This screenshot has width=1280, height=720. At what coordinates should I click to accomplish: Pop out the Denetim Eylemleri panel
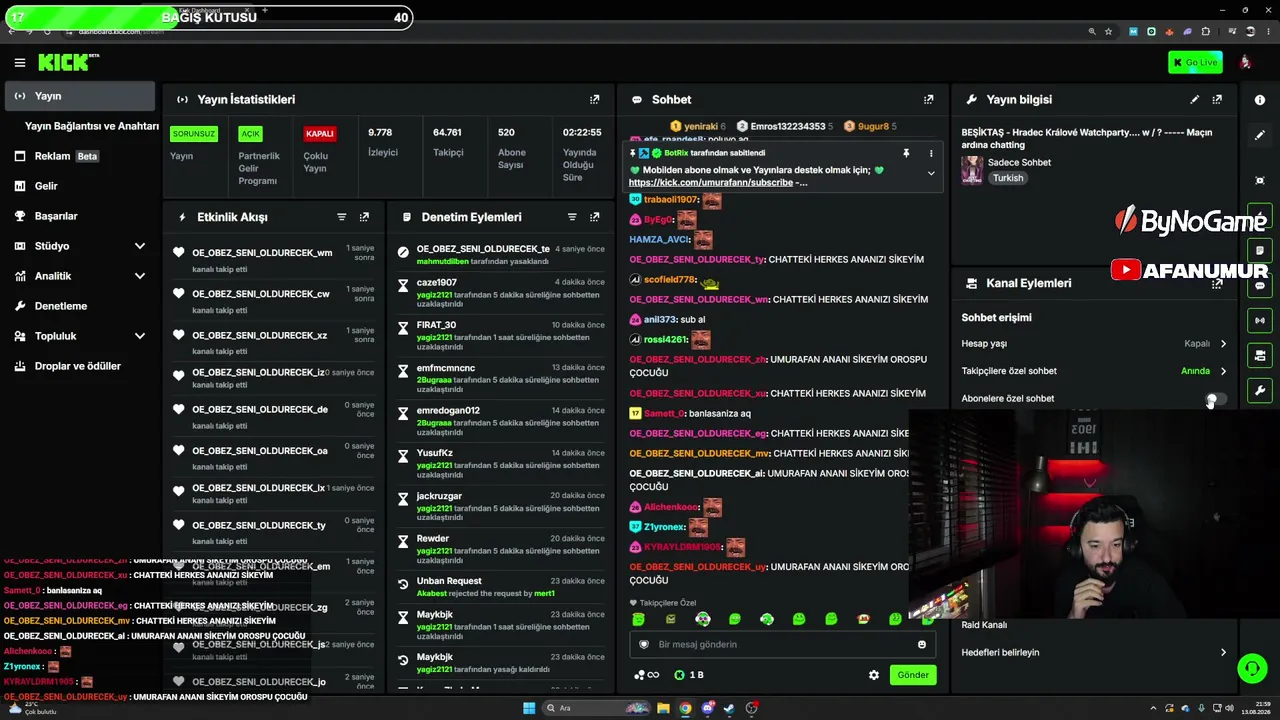tap(594, 217)
